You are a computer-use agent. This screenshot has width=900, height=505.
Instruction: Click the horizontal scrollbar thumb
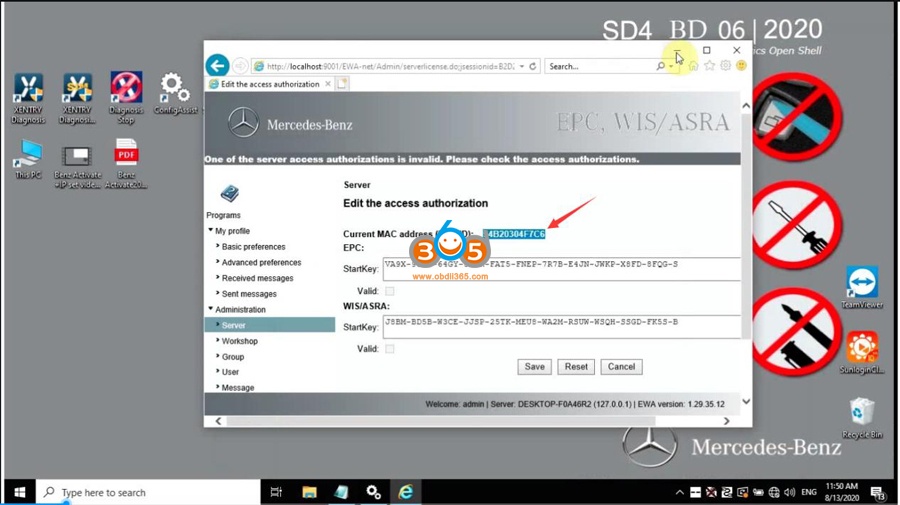coord(441,421)
